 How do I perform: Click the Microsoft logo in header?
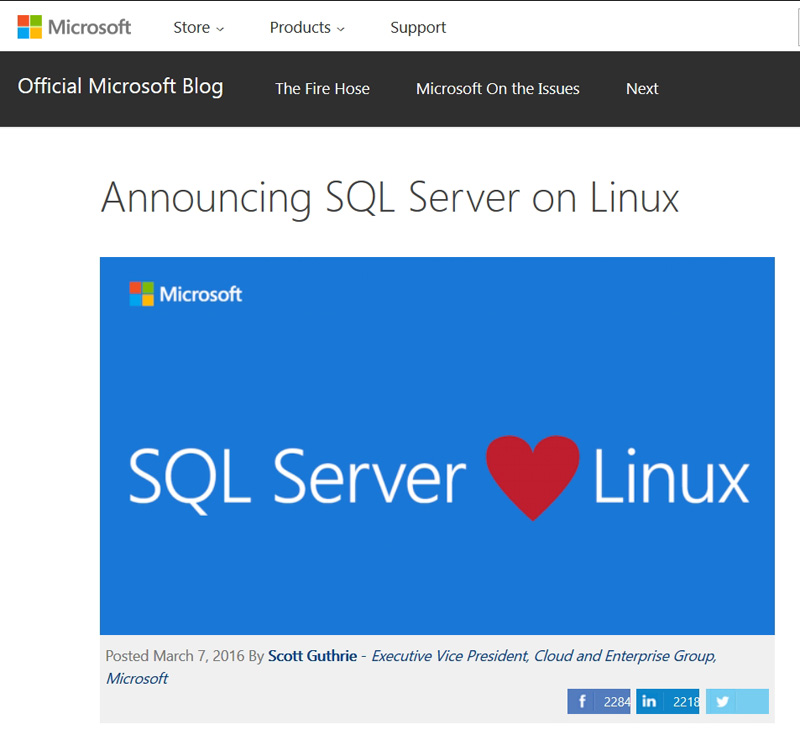pyautogui.click(x=74, y=27)
